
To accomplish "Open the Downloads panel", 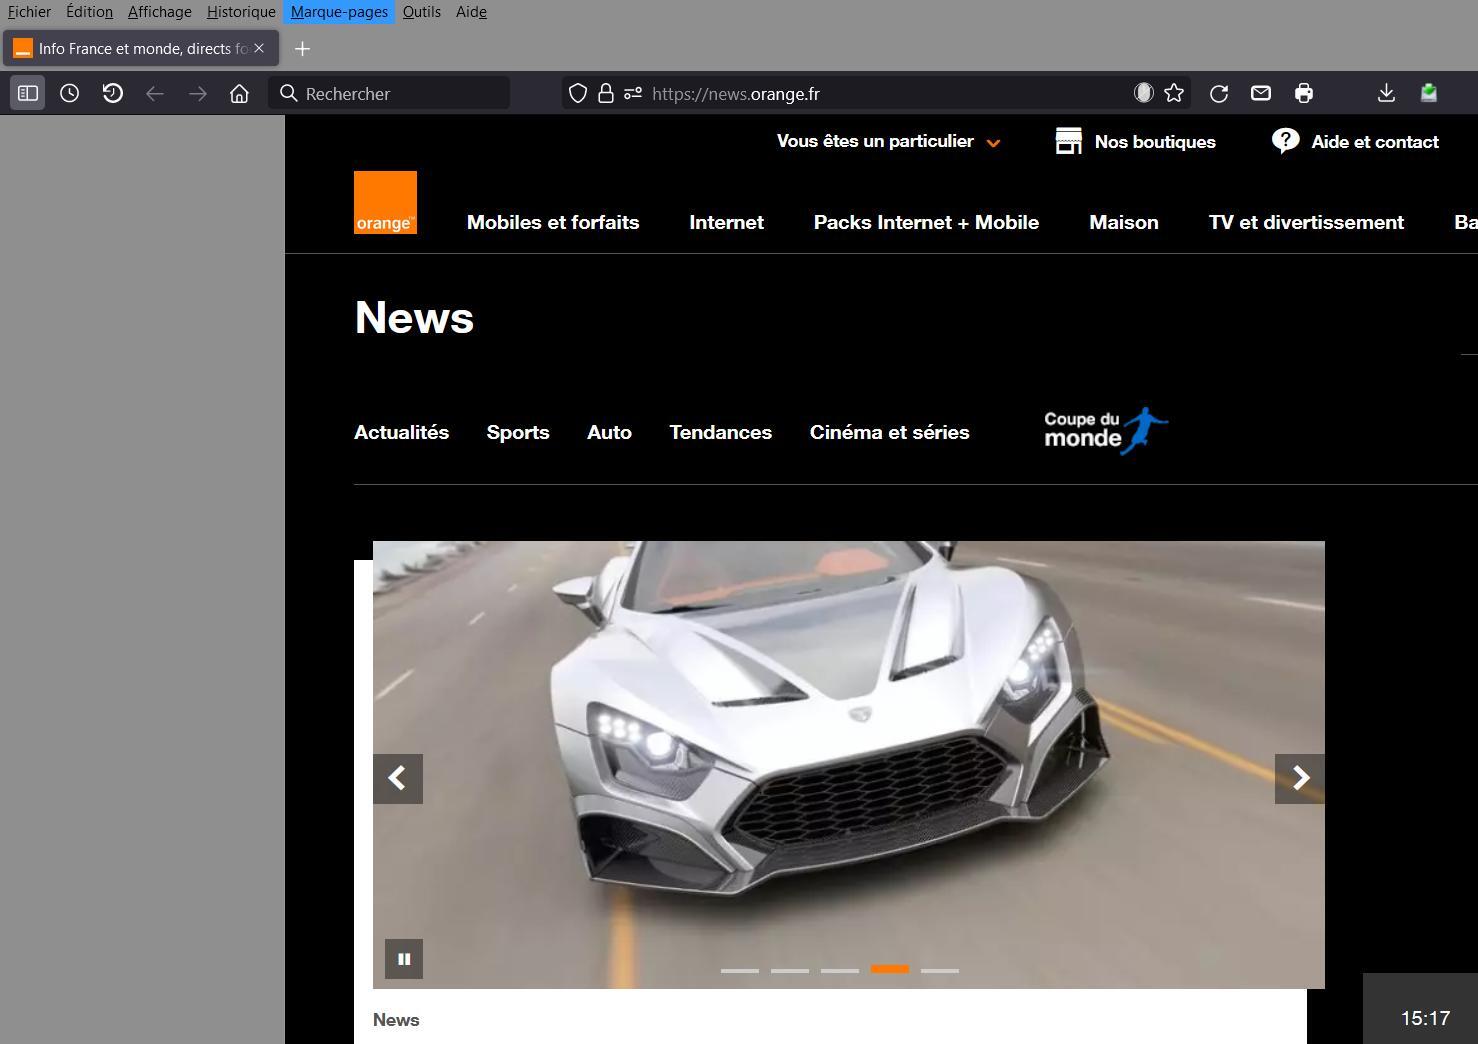I will [1386, 93].
